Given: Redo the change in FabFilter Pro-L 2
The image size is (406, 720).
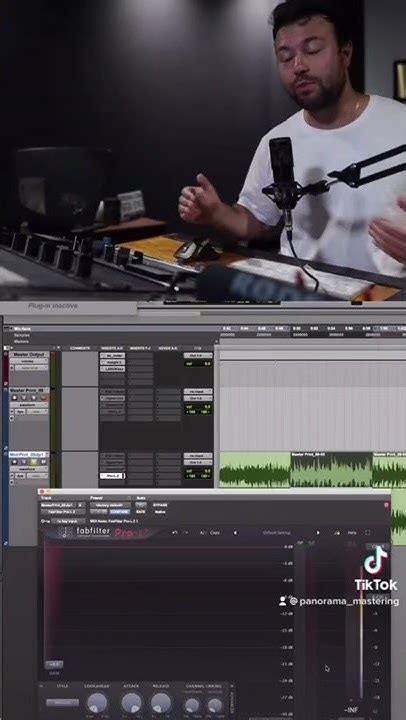Looking at the screenshot, I should point(186,533).
